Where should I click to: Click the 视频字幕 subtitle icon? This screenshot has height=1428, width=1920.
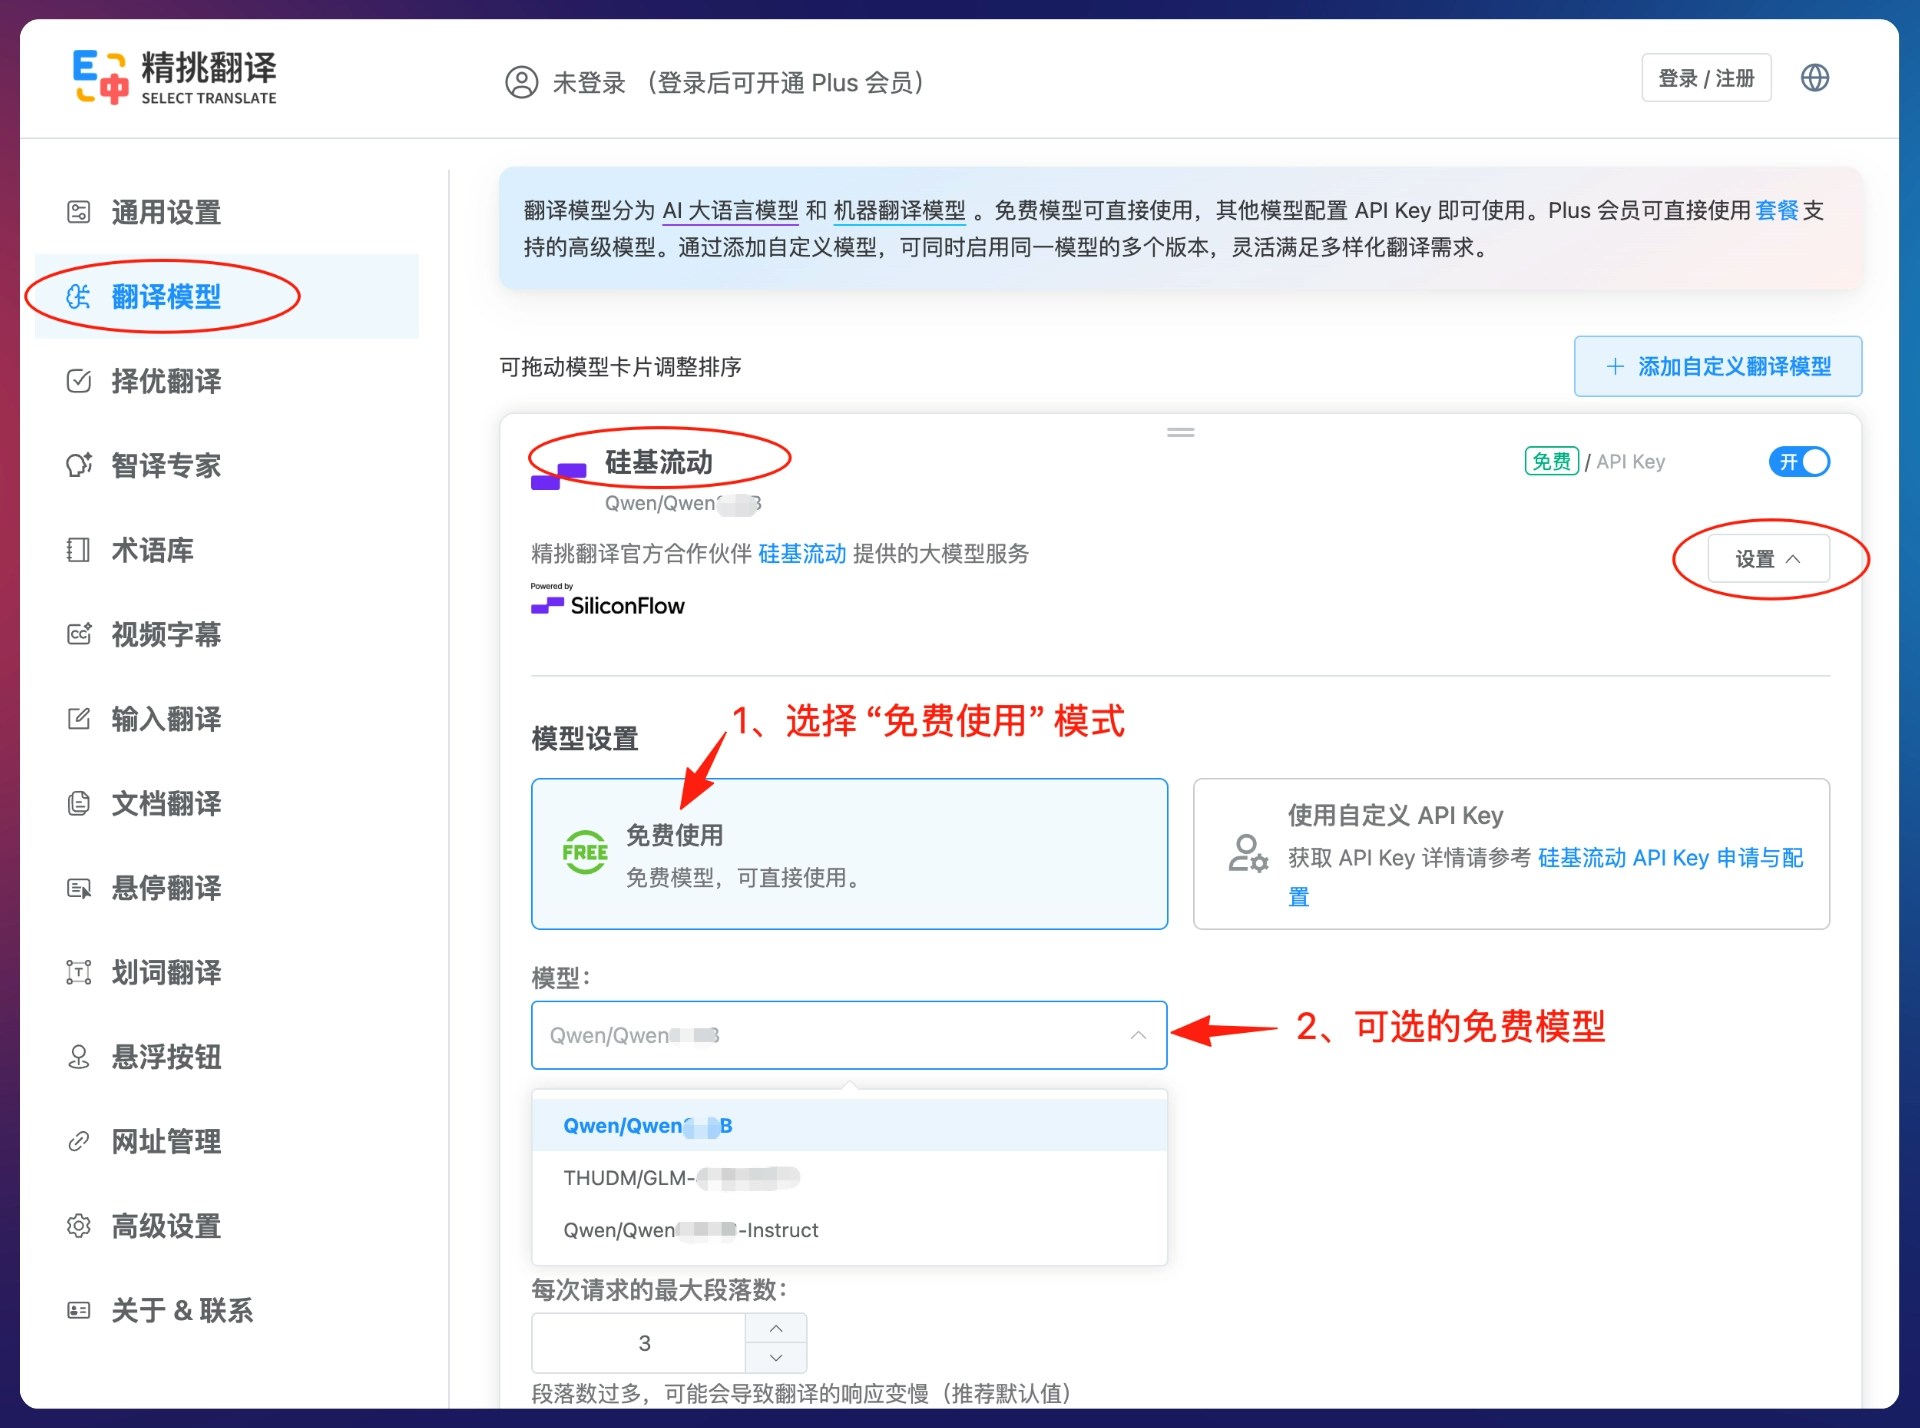click(79, 634)
